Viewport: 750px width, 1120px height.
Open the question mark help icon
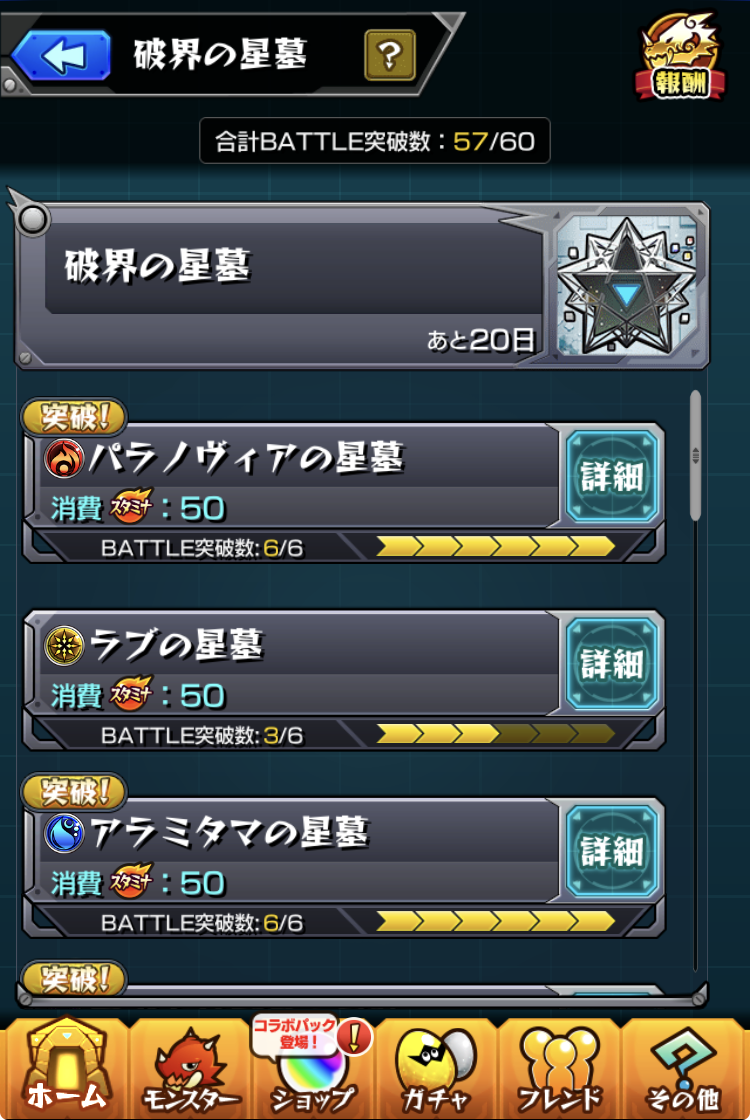[389, 55]
